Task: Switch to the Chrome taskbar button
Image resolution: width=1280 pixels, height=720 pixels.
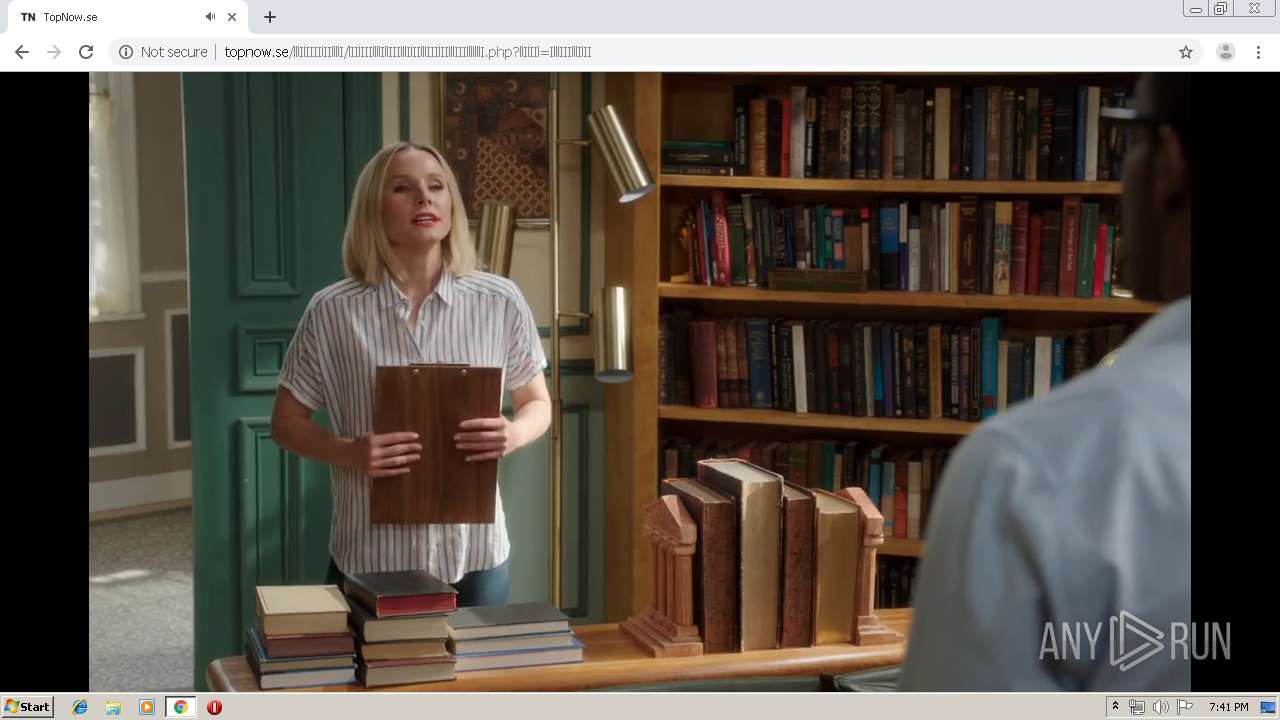Action: (x=180, y=707)
